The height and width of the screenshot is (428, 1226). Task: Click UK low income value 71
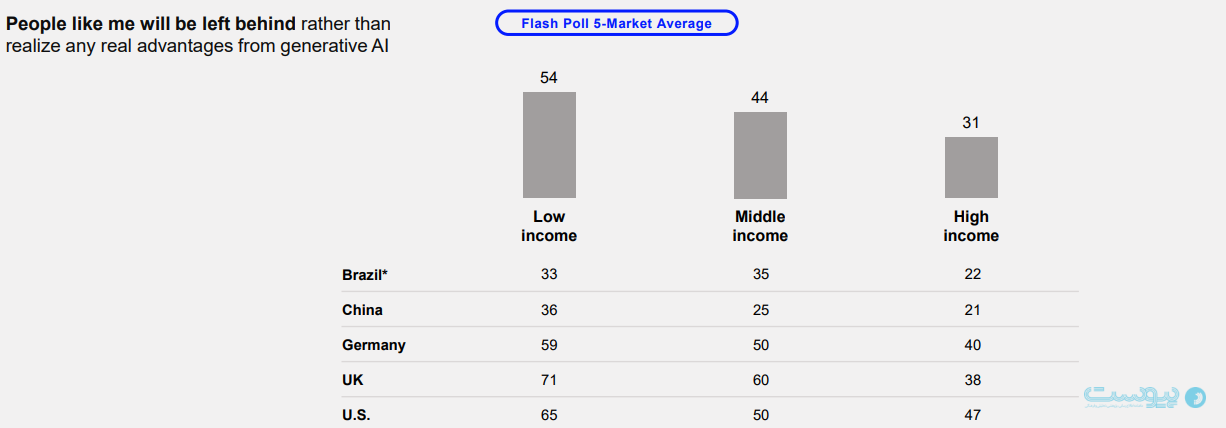[549, 380]
